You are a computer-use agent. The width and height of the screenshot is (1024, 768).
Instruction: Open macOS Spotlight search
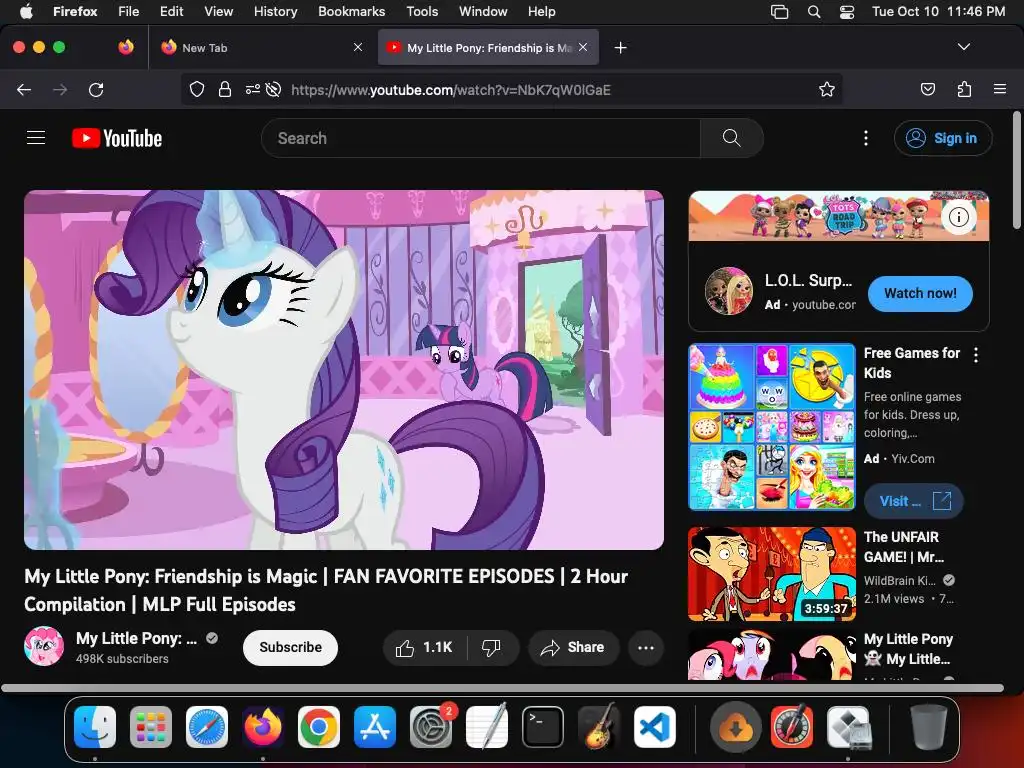814,12
